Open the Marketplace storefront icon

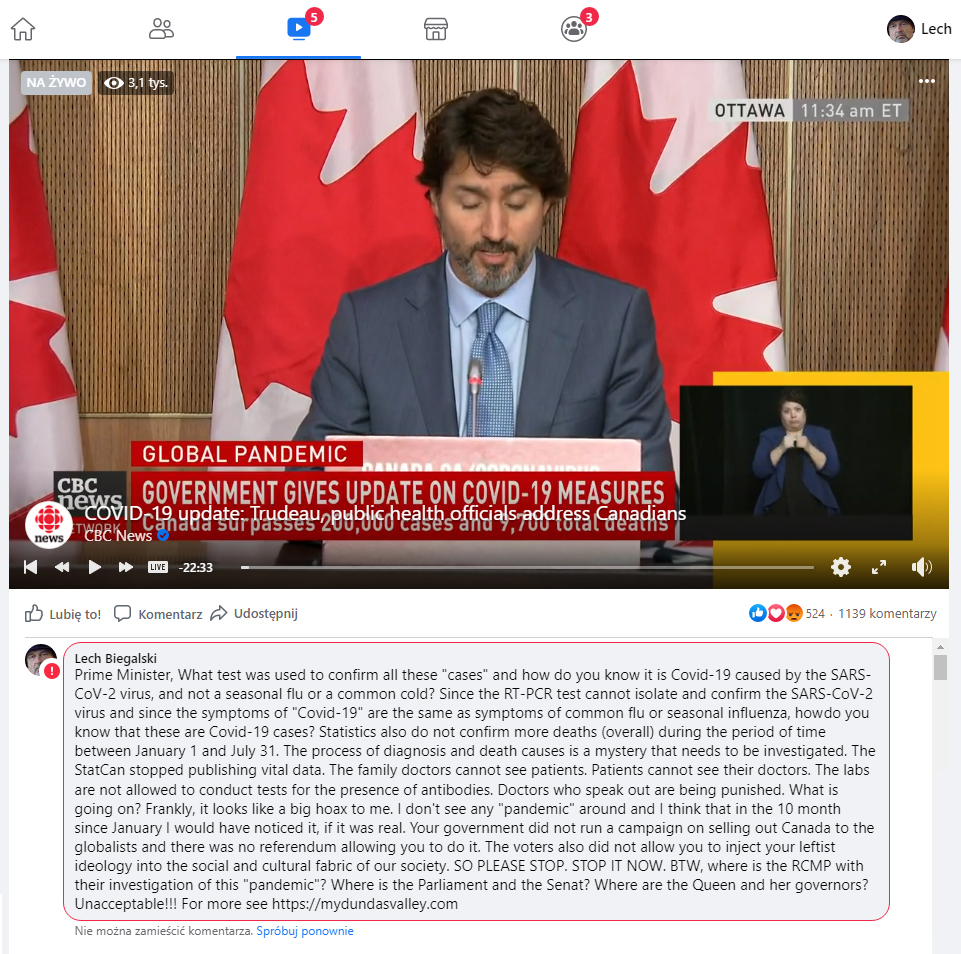pos(436,29)
